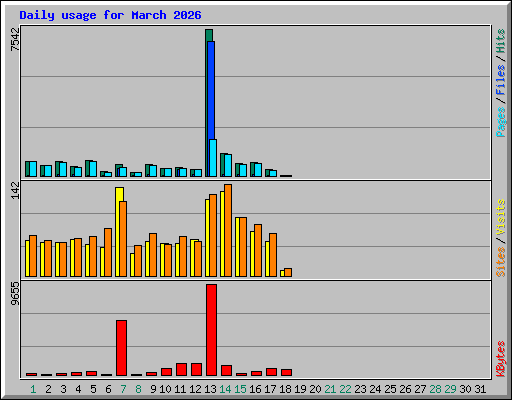Screen dimensions: 512x400
Task: Click the day 22 axis label
Action: click(345, 389)
